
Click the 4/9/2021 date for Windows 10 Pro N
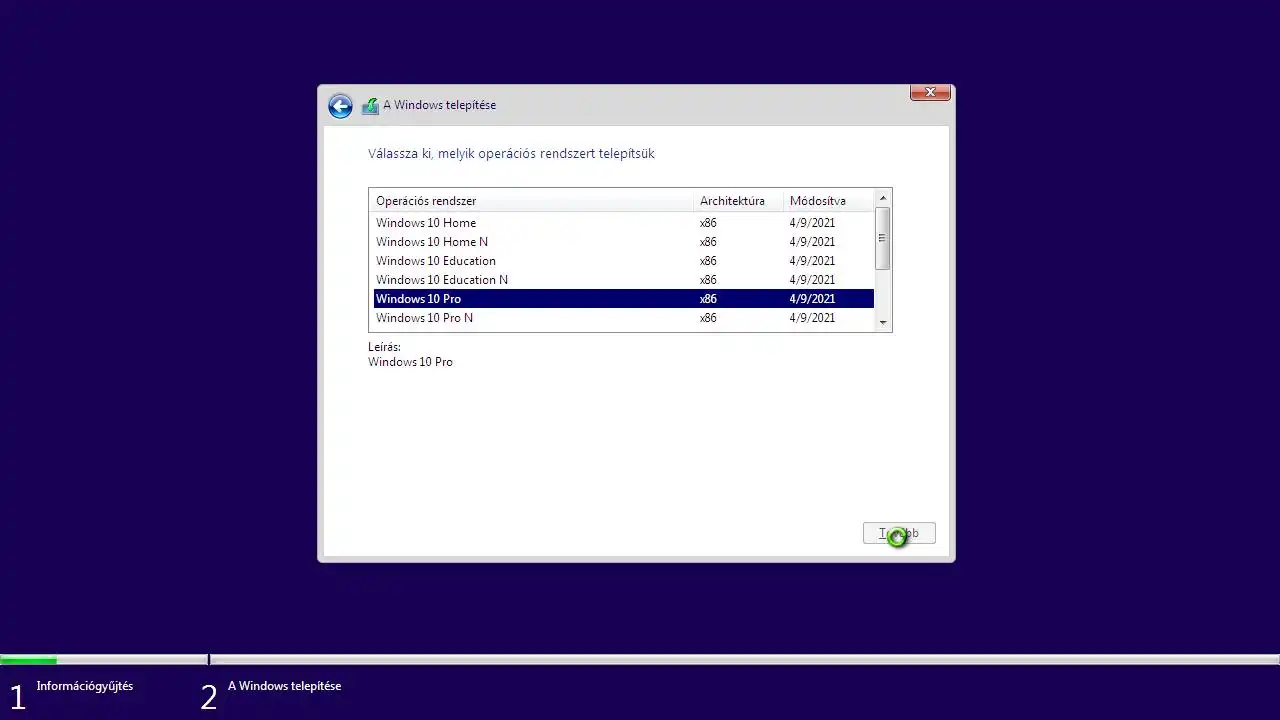[812, 318]
